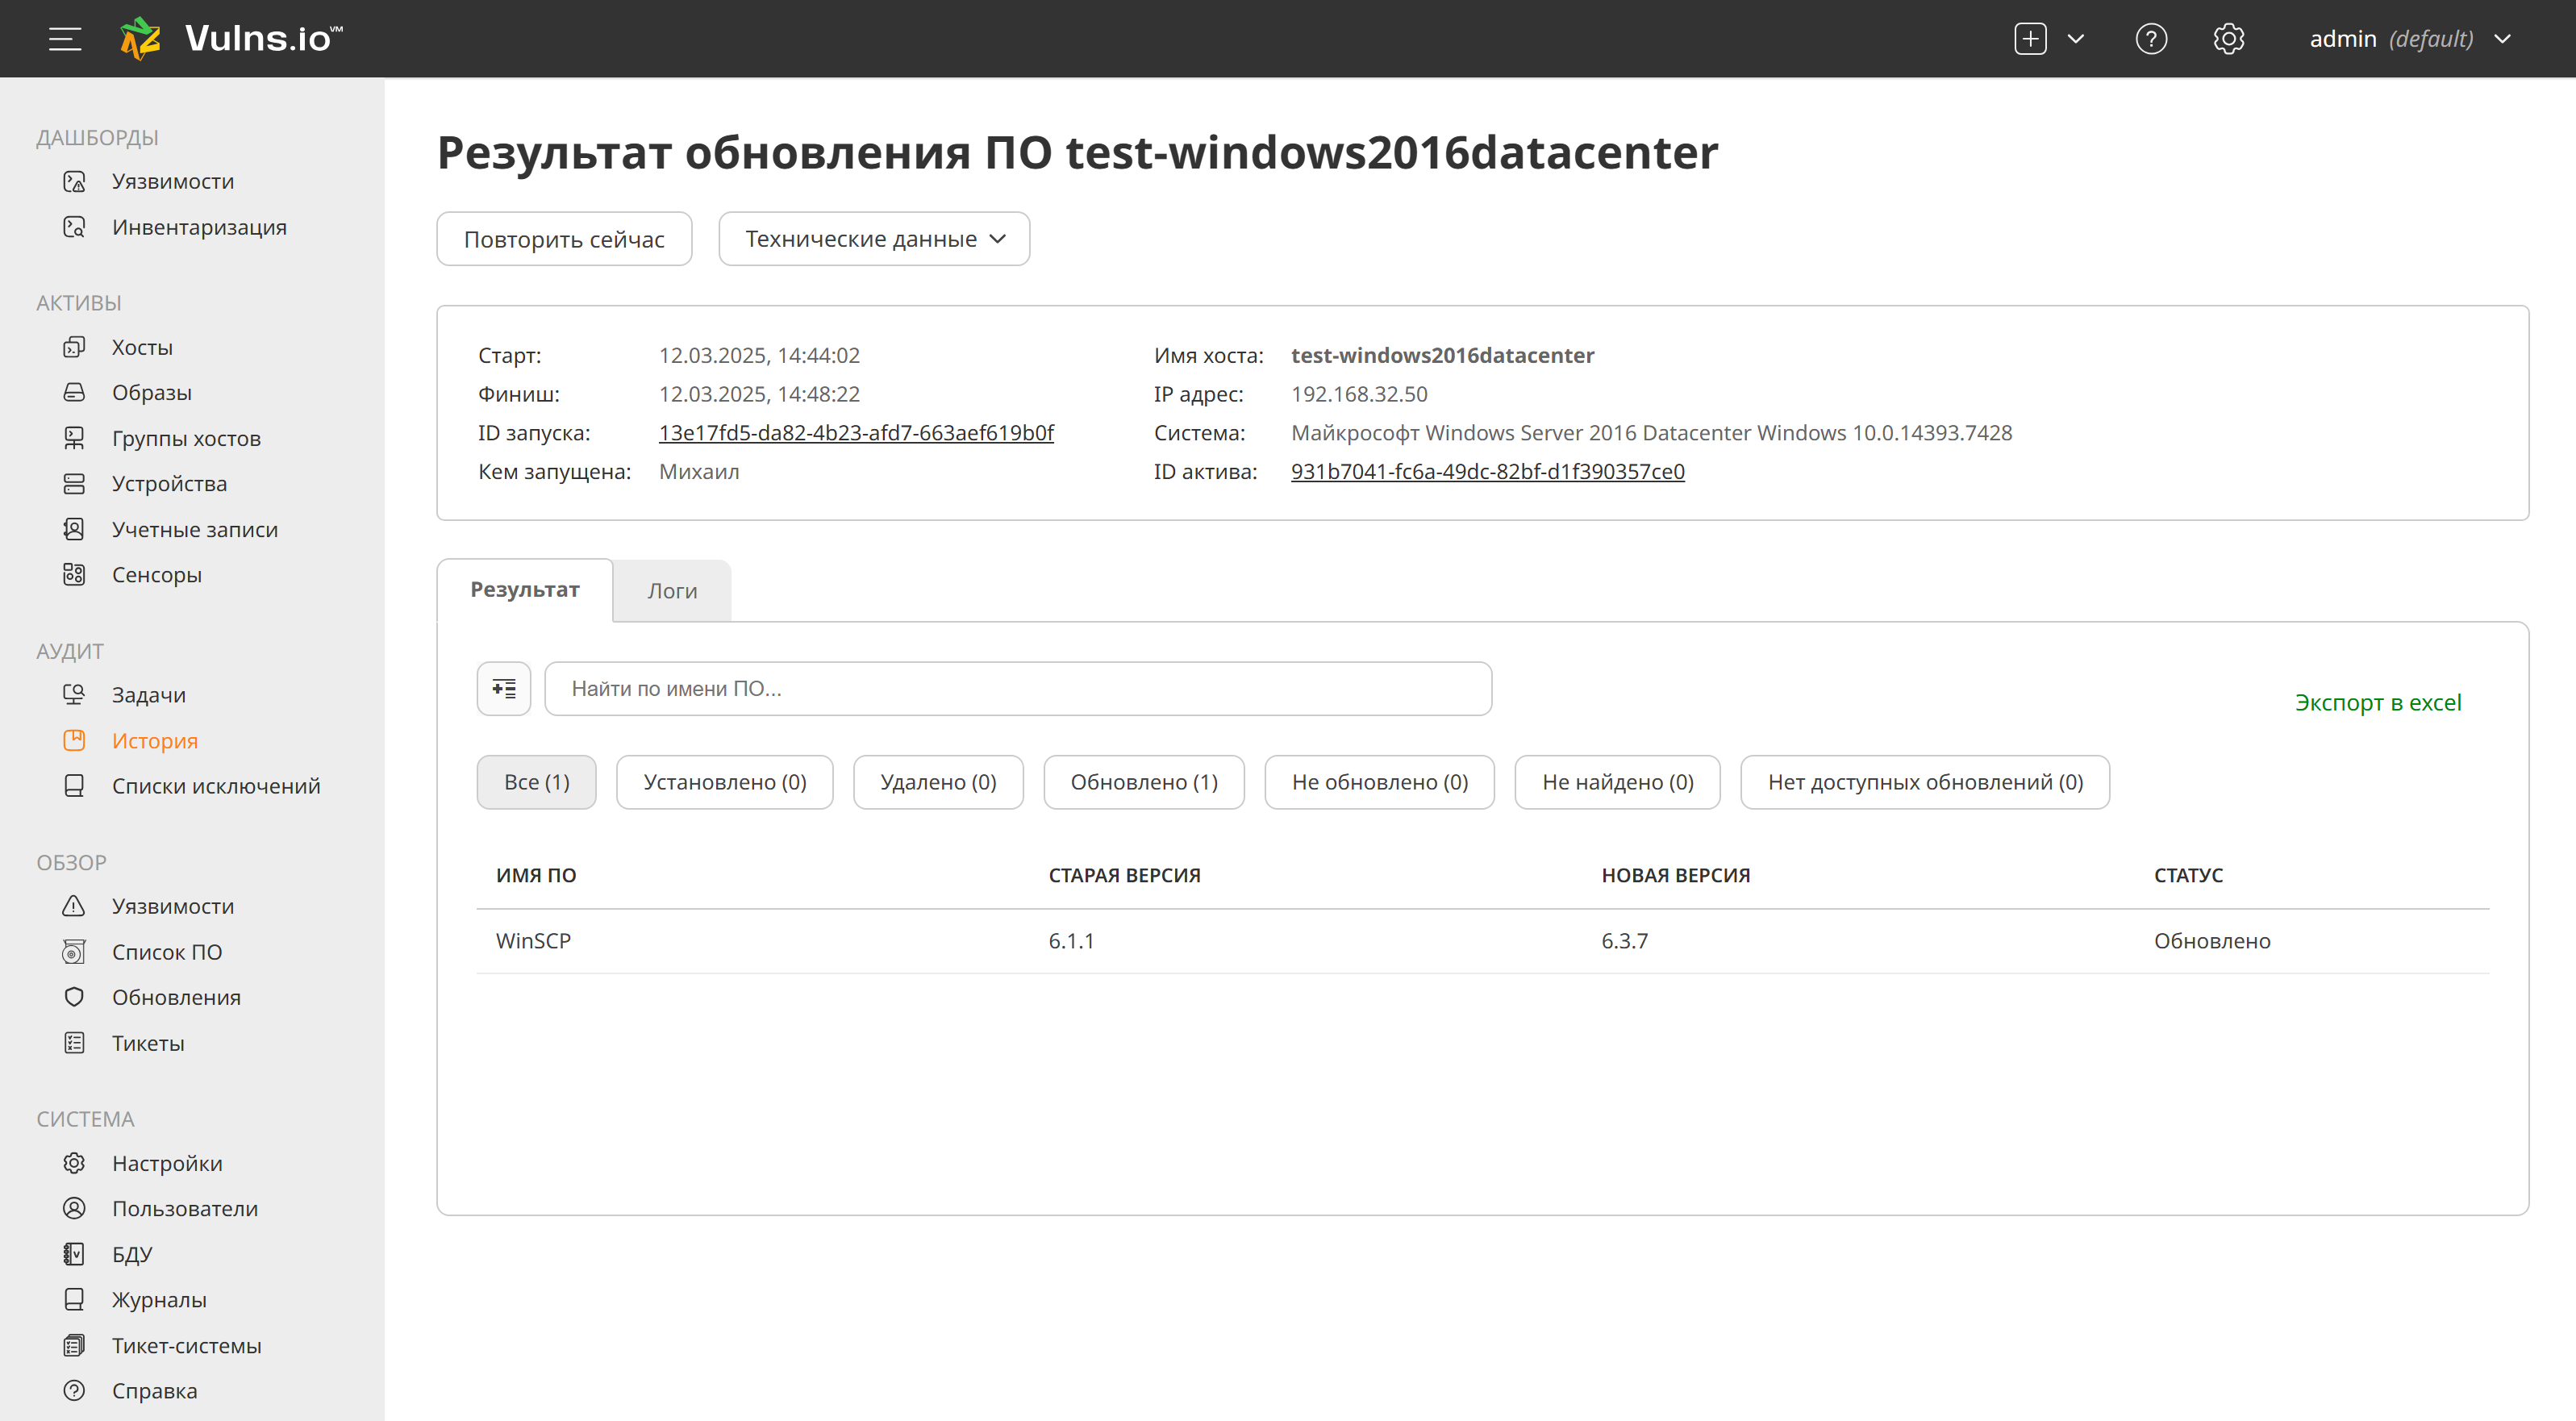Screen dimensions: 2576x1421
Task: Open the Учетные записи icon
Action: click(74, 529)
